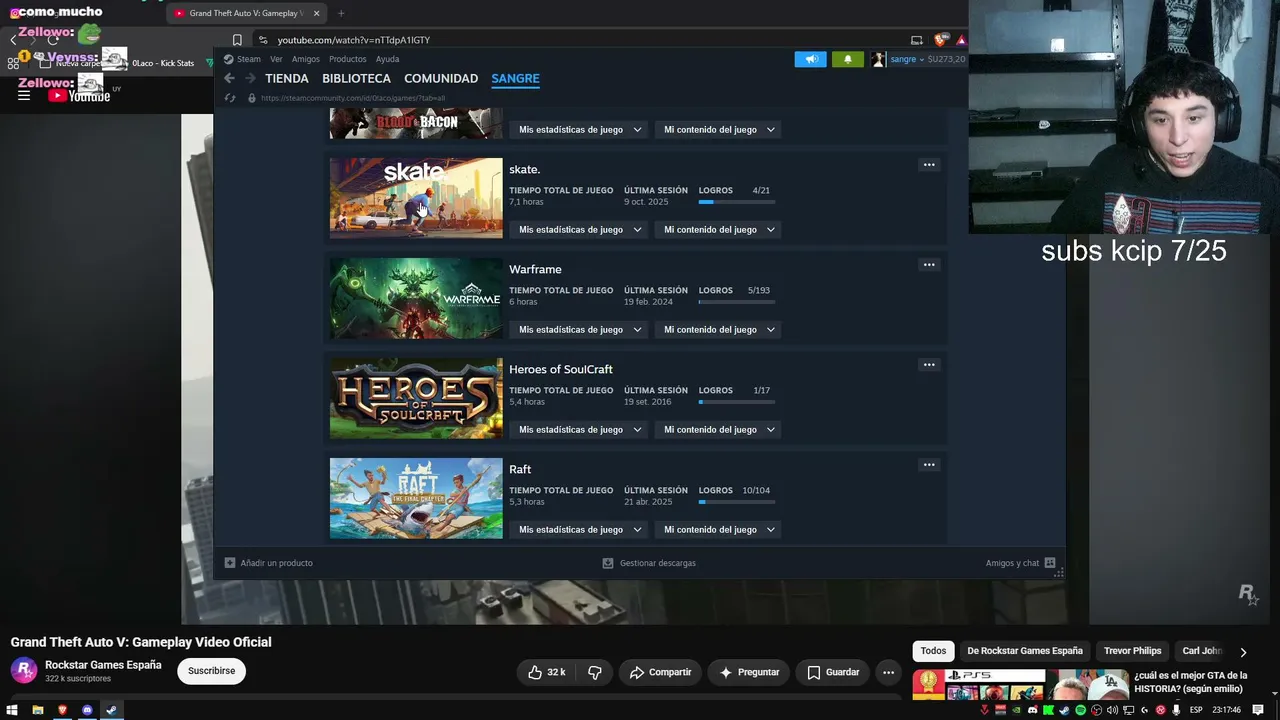Expand Mis estadísticas de juego for Blood and Bacon
The height and width of the screenshot is (720, 1280).
tap(580, 130)
